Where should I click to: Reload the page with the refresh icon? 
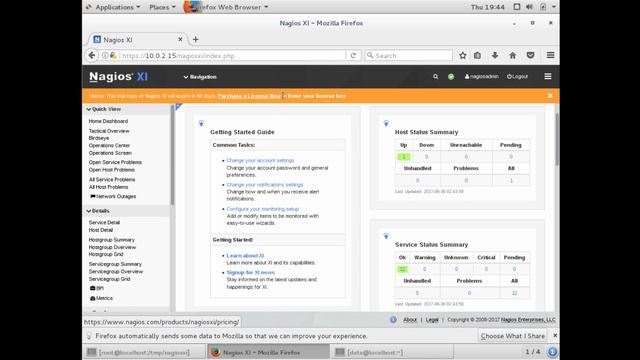coord(353,56)
